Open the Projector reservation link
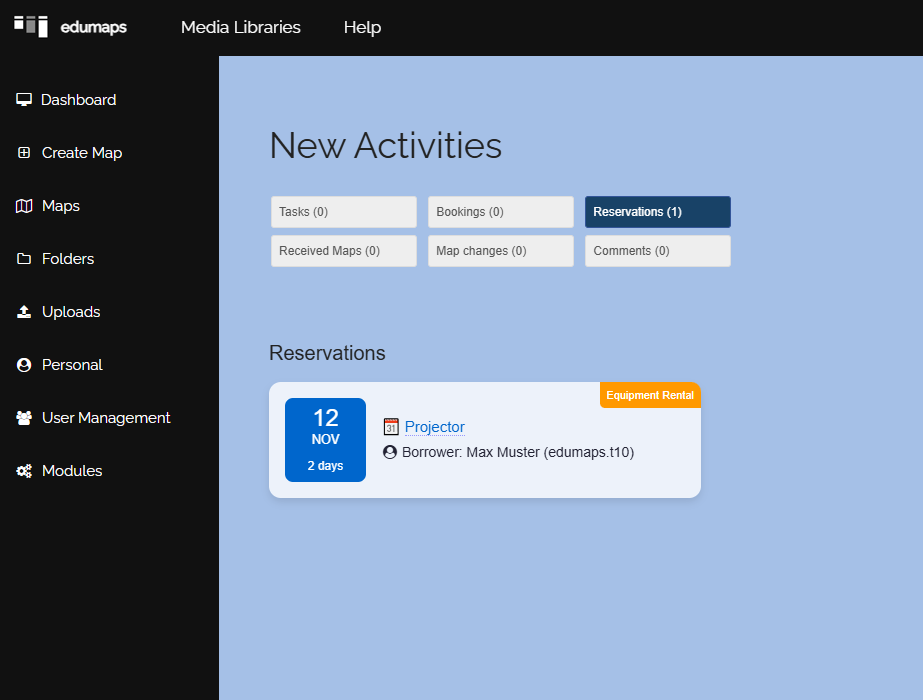This screenshot has width=923, height=700. pyautogui.click(x=434, y=427)
